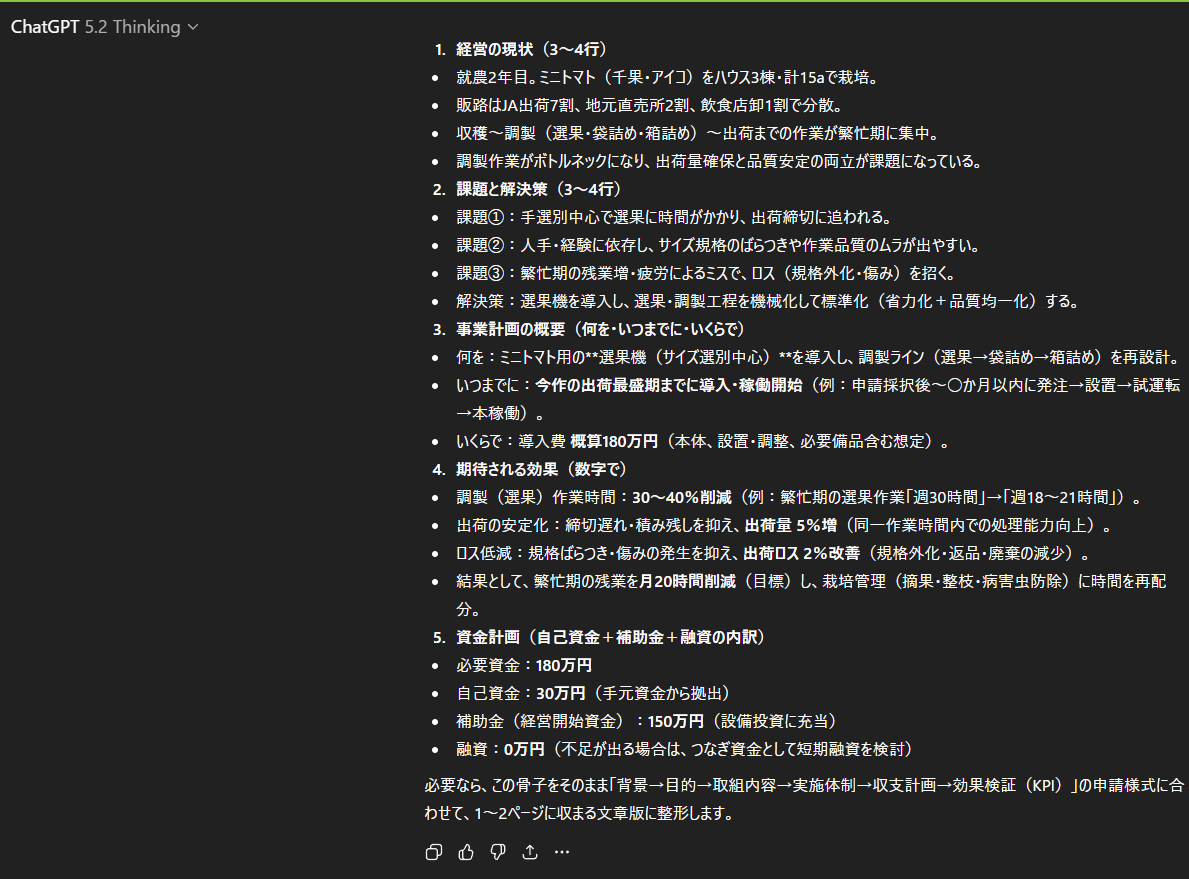Click the heading "資金計画" section title

pyautogui.click(x=610, y=637)
